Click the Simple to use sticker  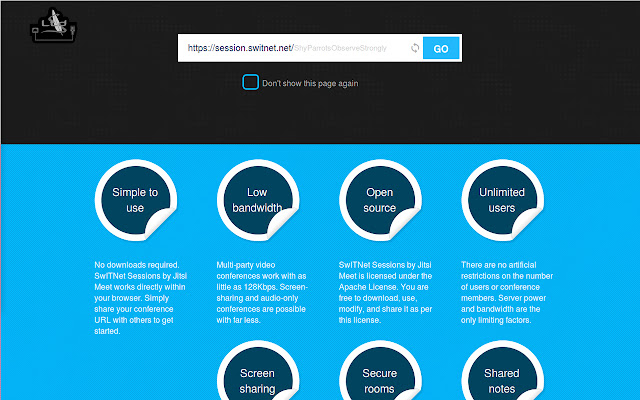tap(136, 200)
